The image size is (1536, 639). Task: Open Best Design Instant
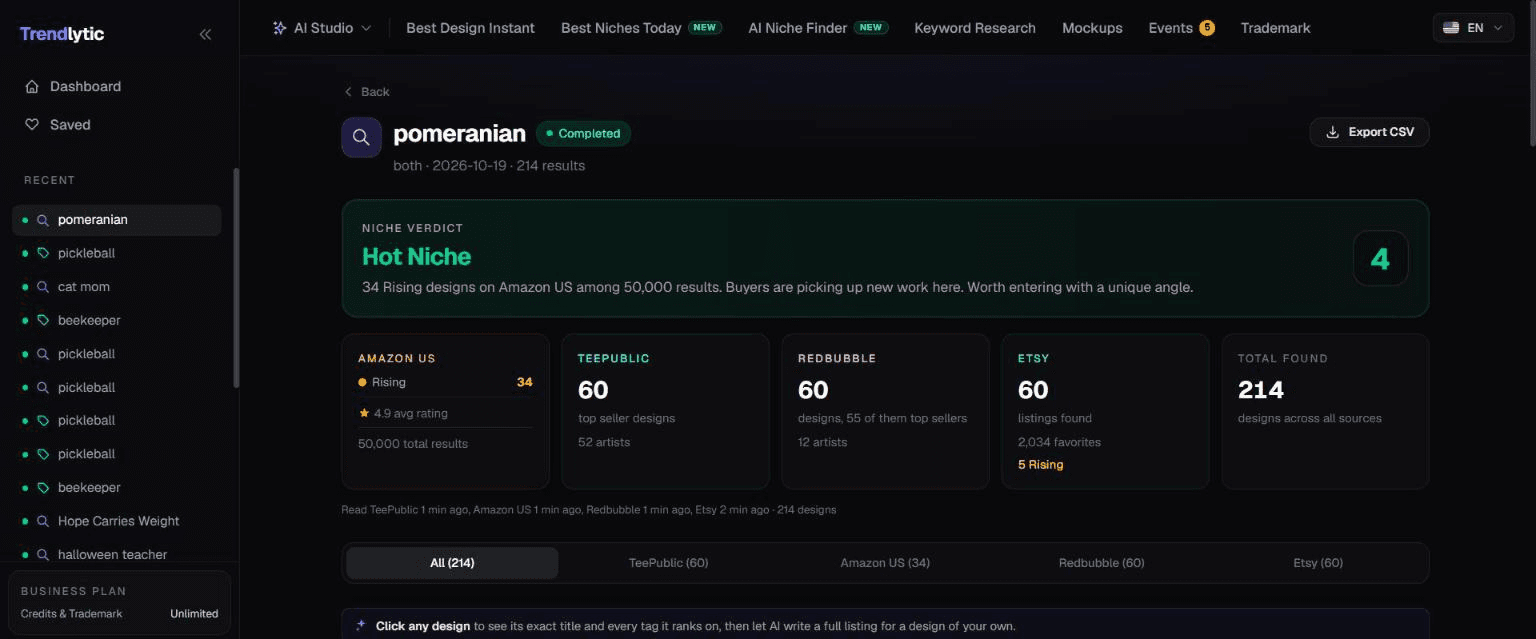470,28
